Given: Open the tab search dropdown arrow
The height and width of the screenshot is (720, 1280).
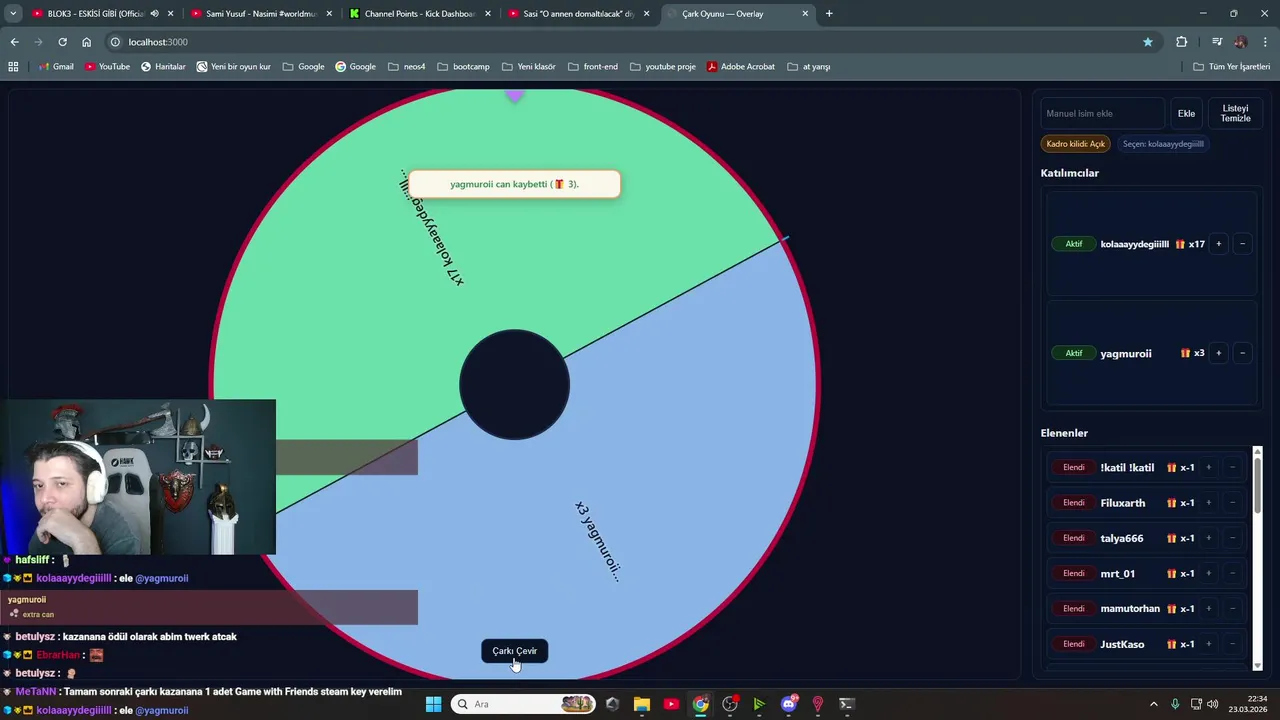Looking at the screenshot, I should click(13, 14).
